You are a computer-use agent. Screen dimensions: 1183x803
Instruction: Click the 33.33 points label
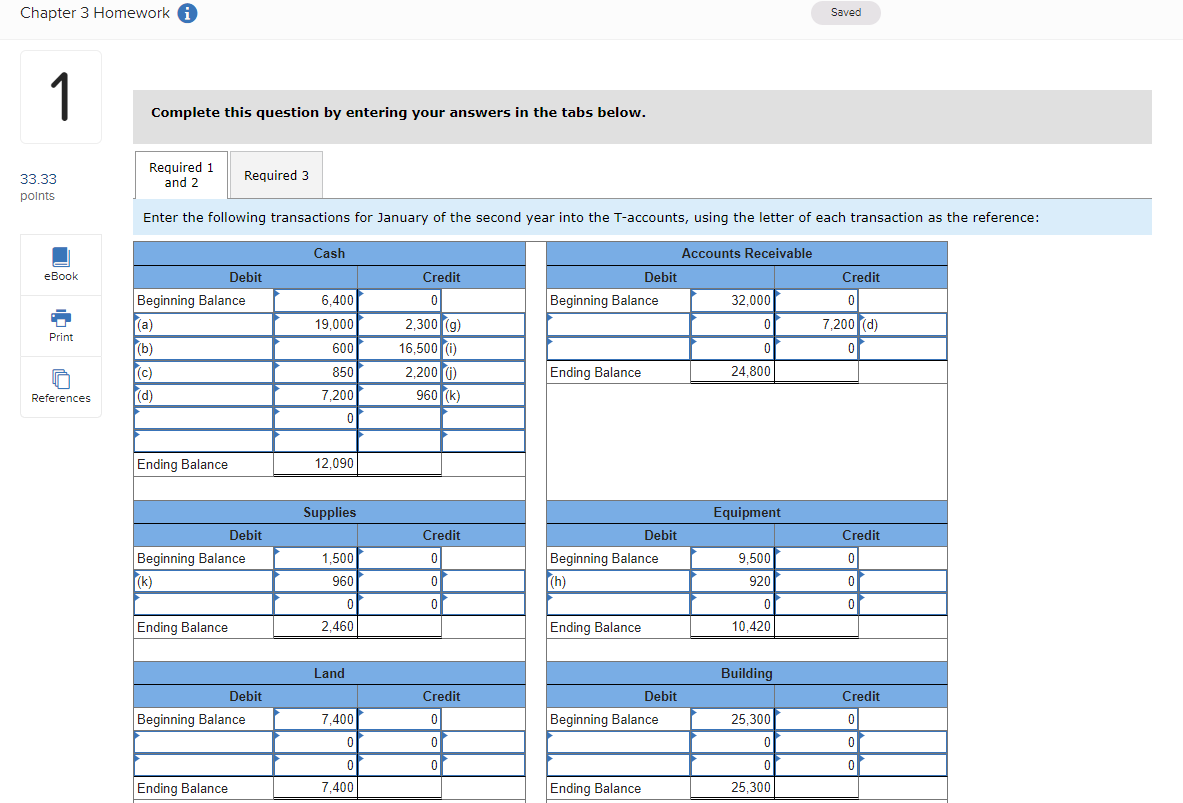(38, 186)
